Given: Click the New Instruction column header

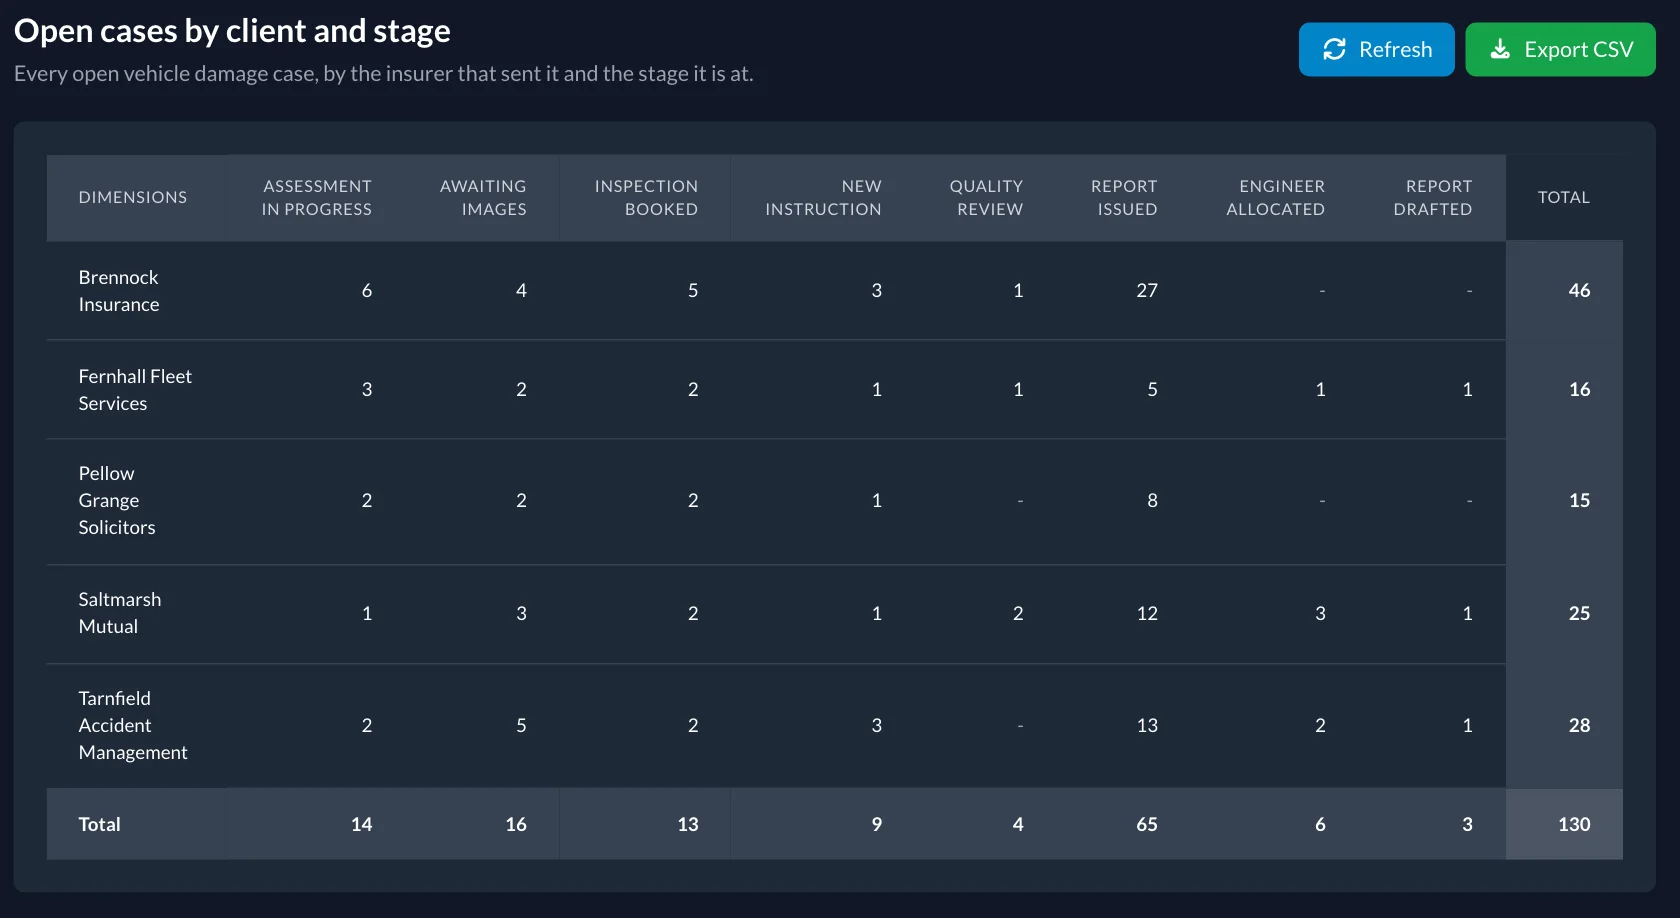Looking at the screenshot, I should (823, 197).
